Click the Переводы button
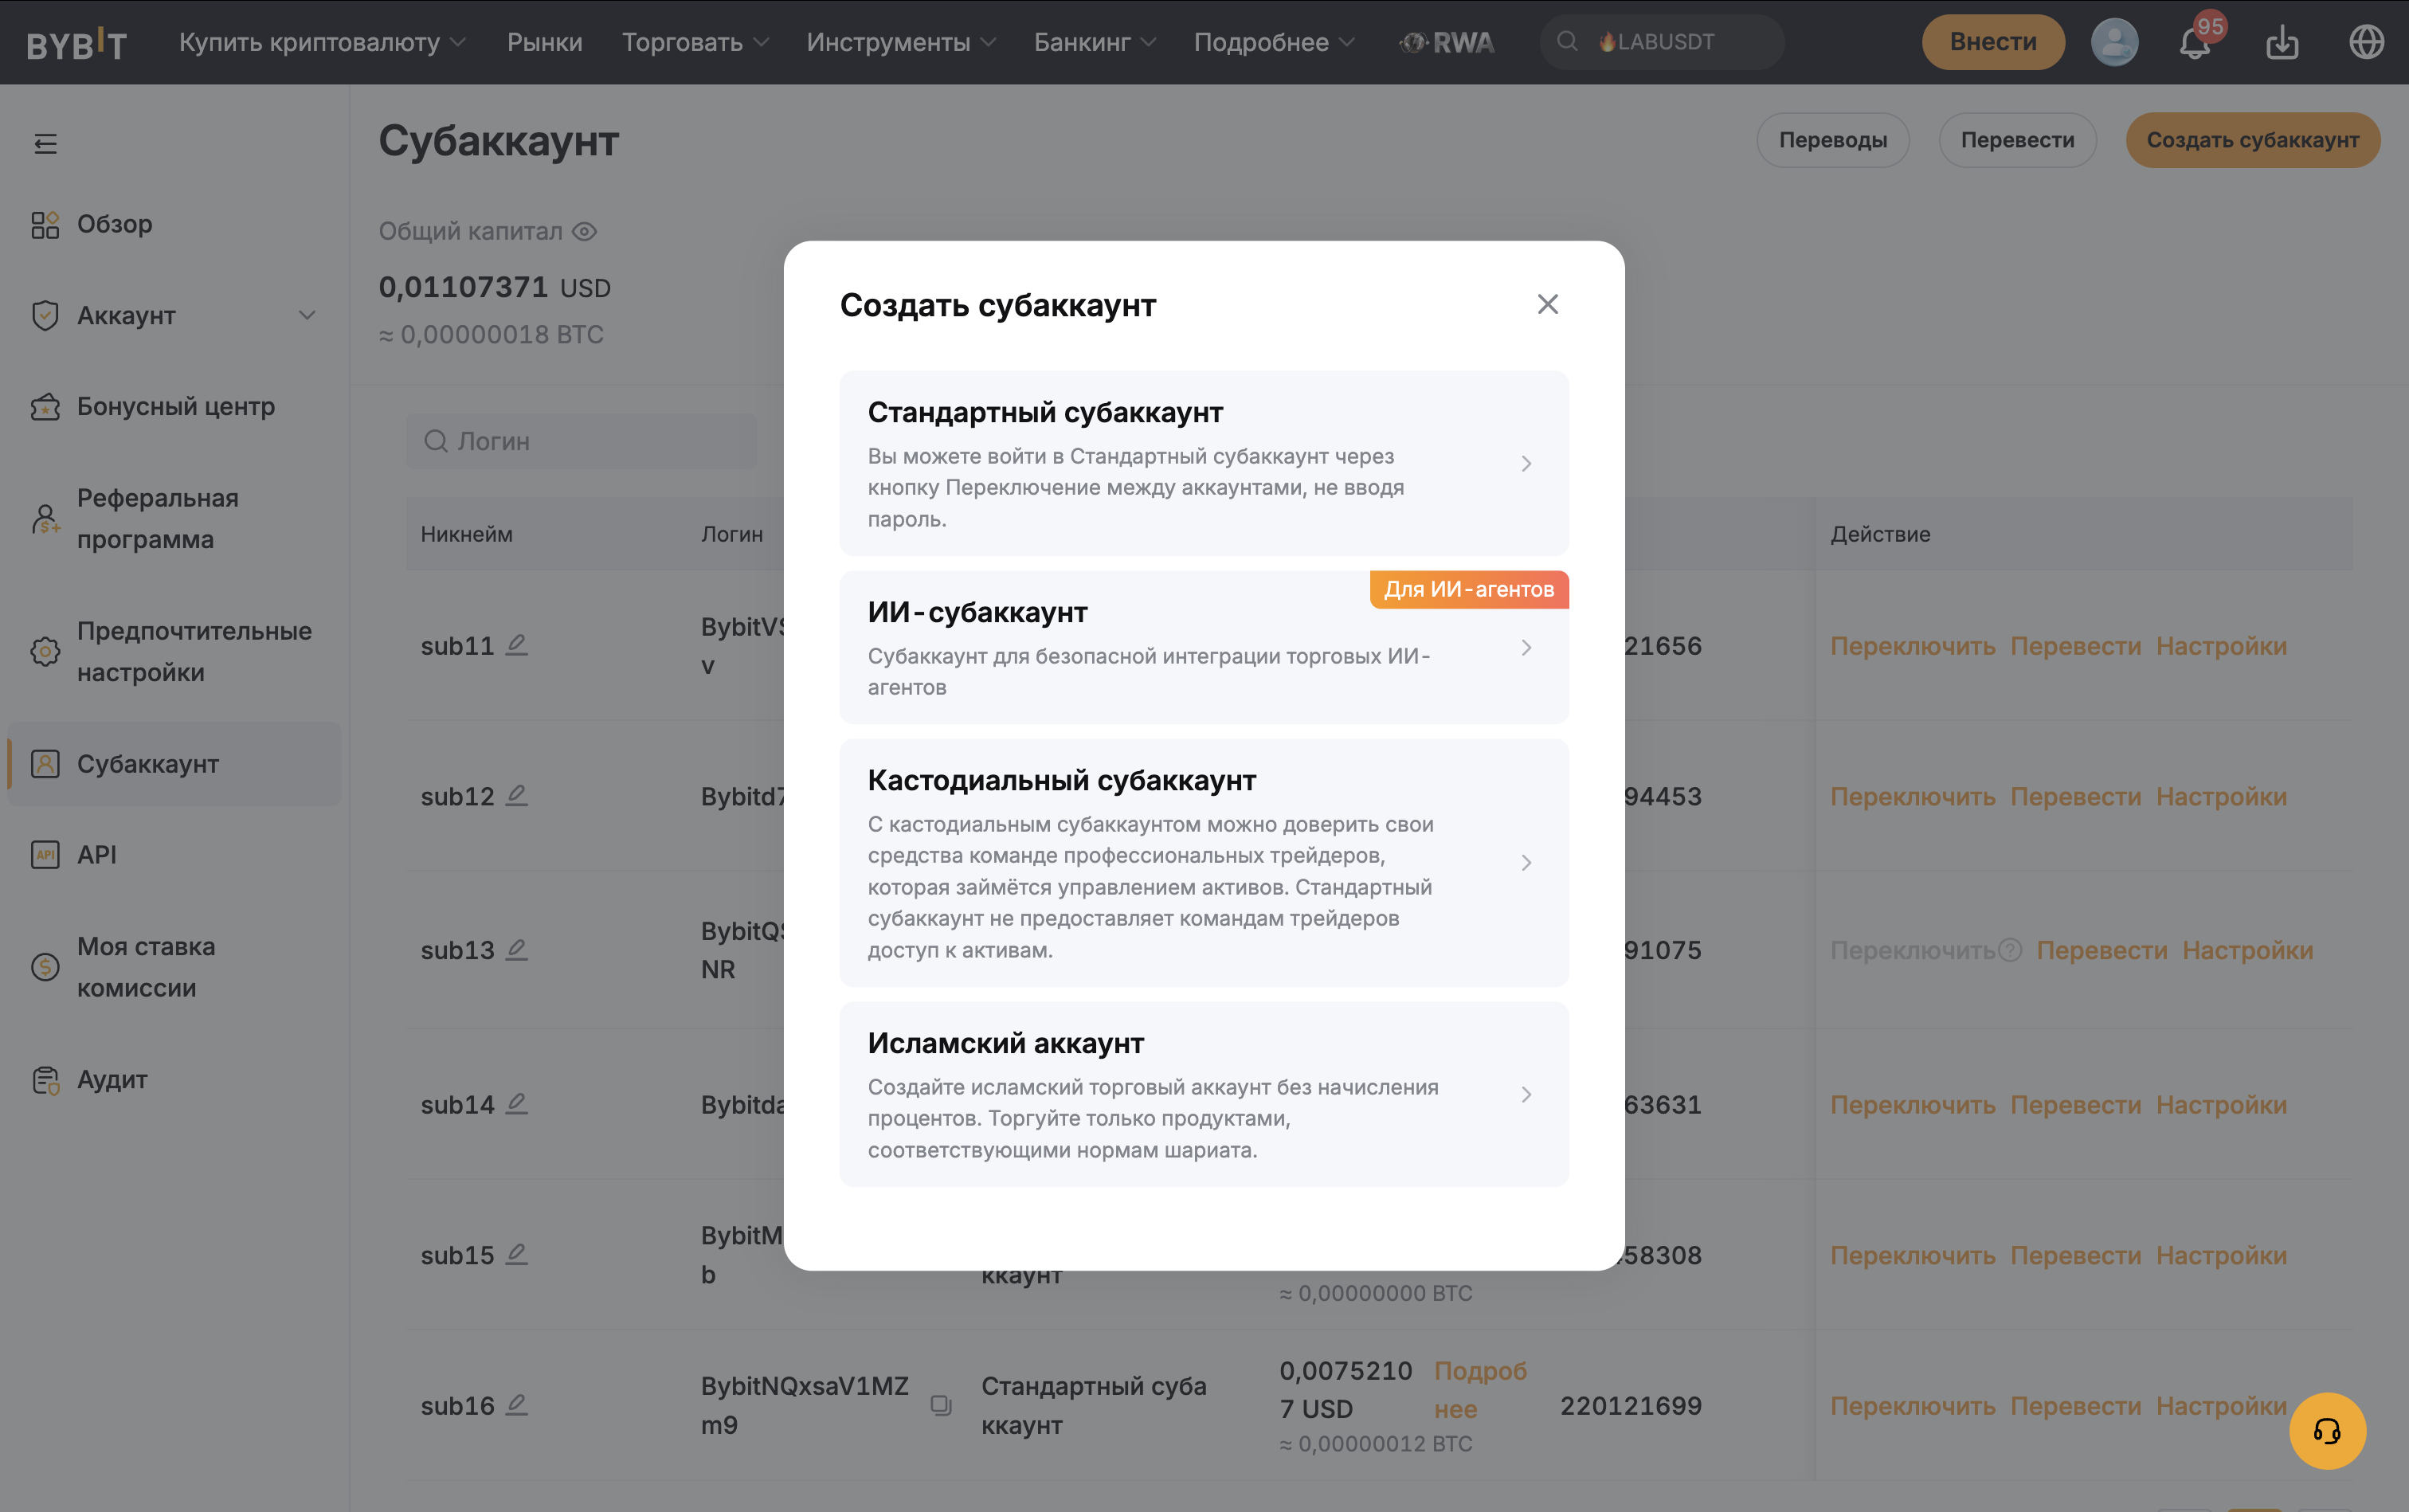 1833,140
